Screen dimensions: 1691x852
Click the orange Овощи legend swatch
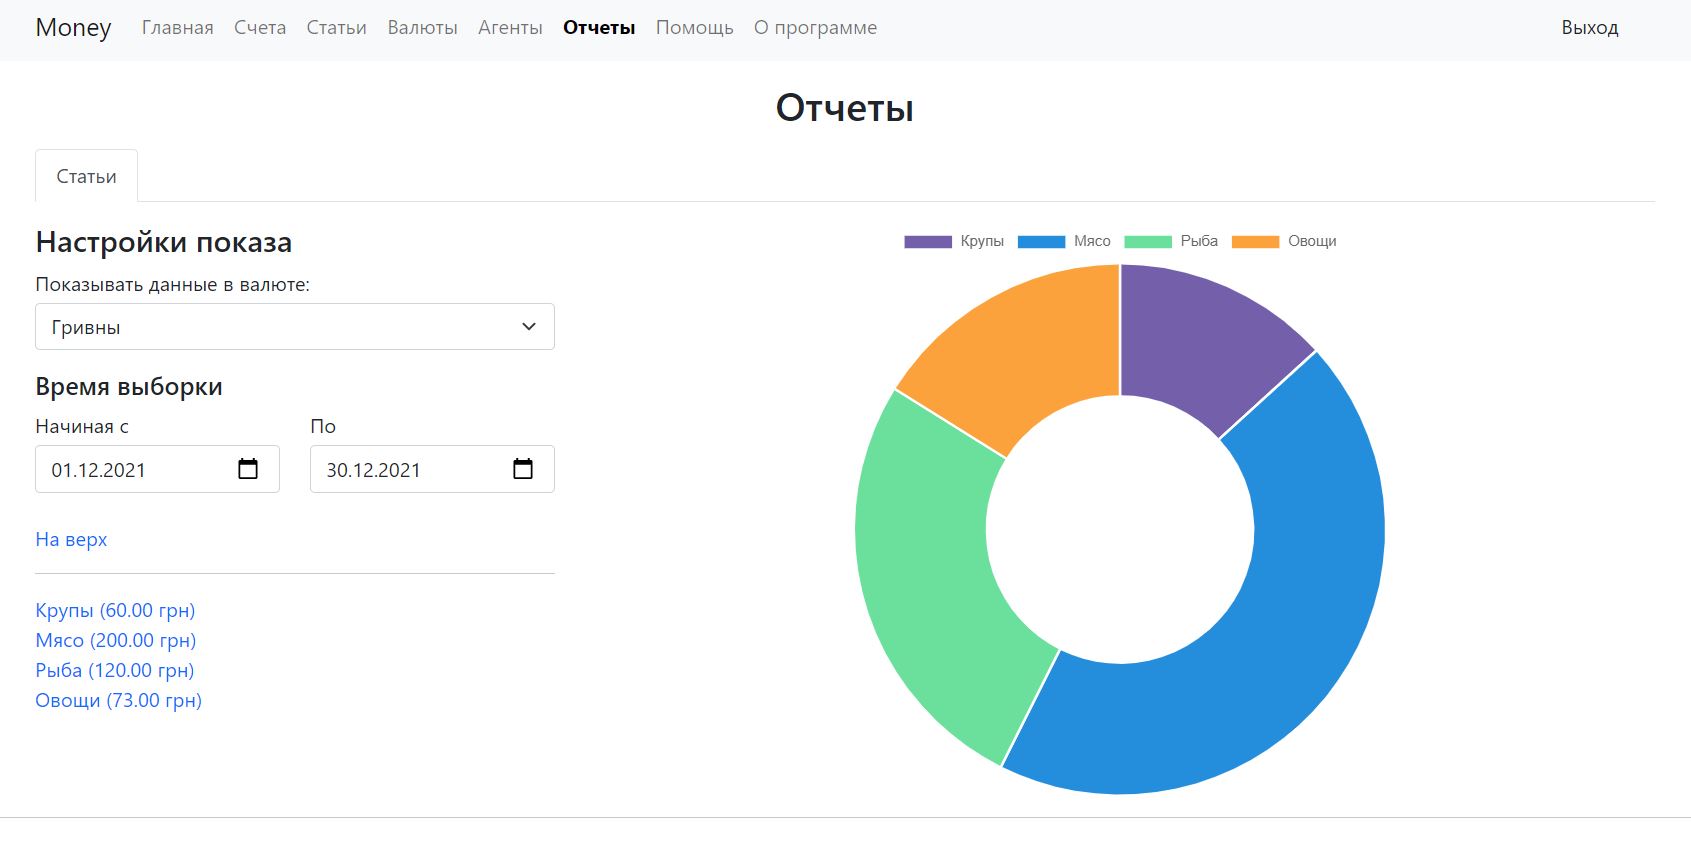coord(1255,241)
